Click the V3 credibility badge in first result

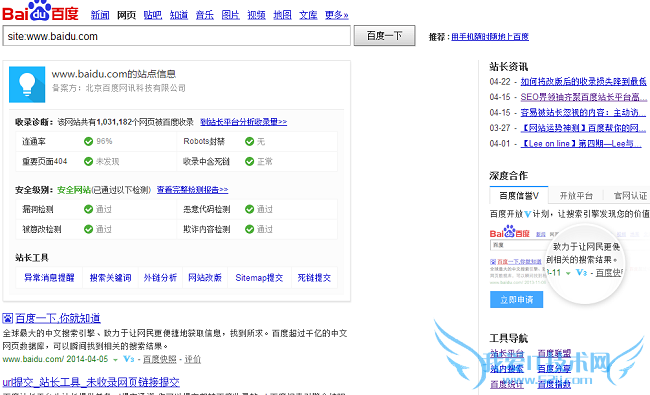(129, 359)
